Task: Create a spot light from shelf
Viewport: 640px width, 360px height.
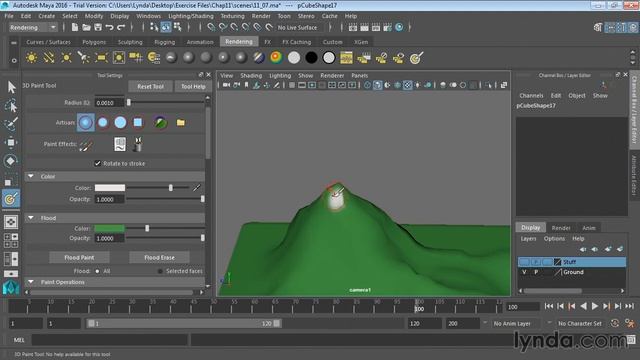Action: [84, 58]
